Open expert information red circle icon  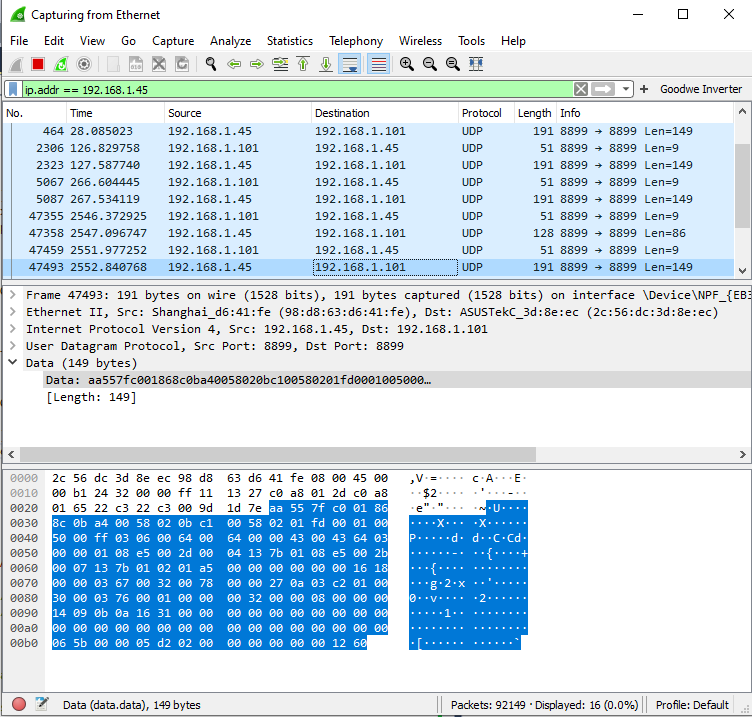[19, 704]
